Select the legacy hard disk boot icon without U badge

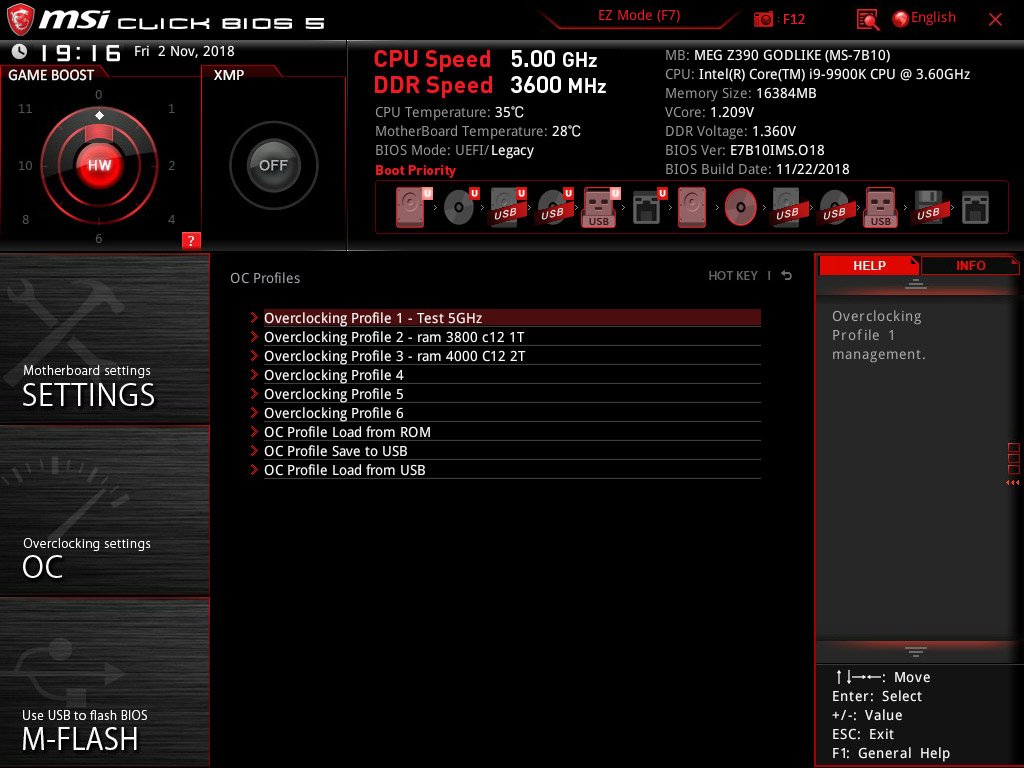click(692, 207)
